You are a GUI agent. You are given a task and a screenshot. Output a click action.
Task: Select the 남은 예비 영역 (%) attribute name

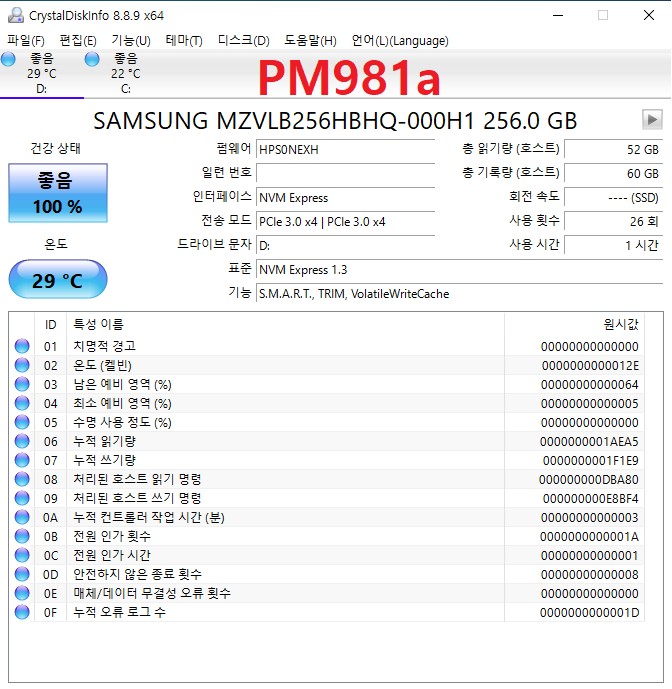(x=122, y=384)
